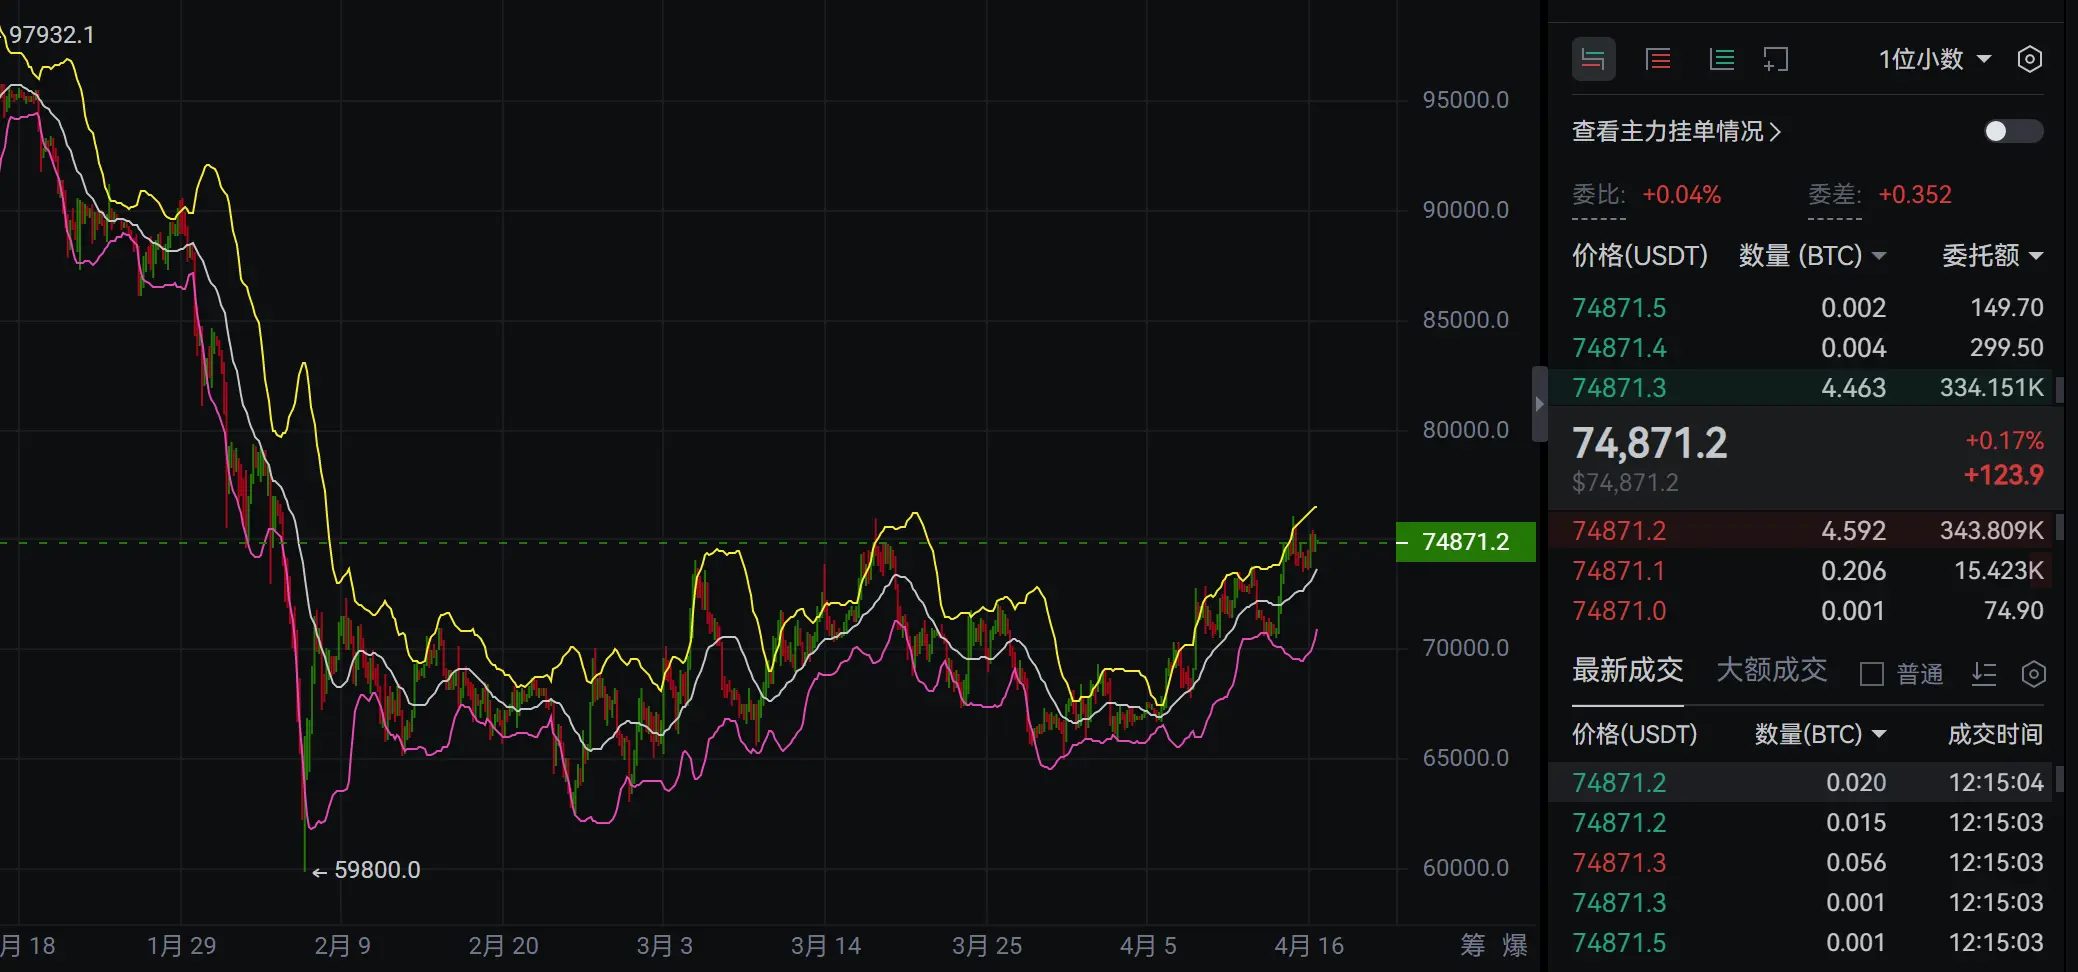Click the 80000.0 price axis label

(1466, 430)
